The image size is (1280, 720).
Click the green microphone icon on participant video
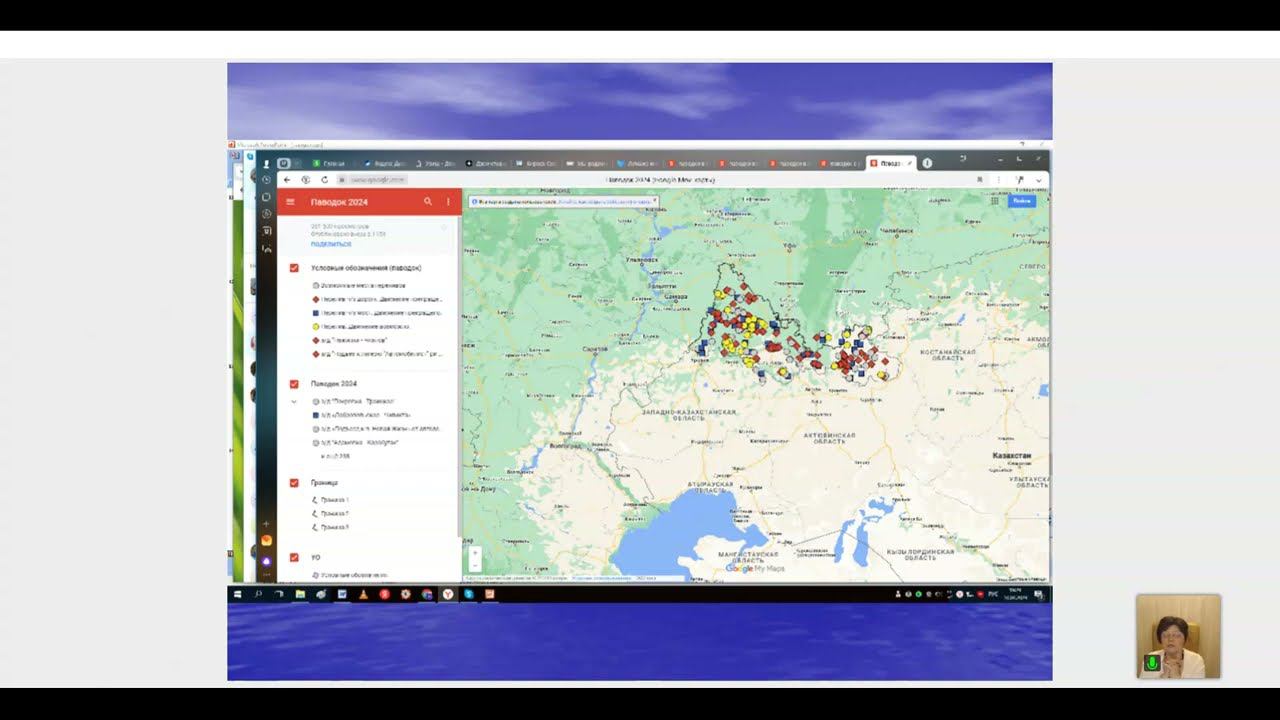1152,663
